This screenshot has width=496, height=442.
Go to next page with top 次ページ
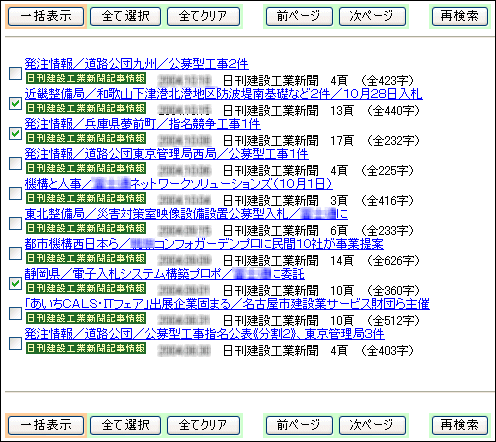(372, 16)
